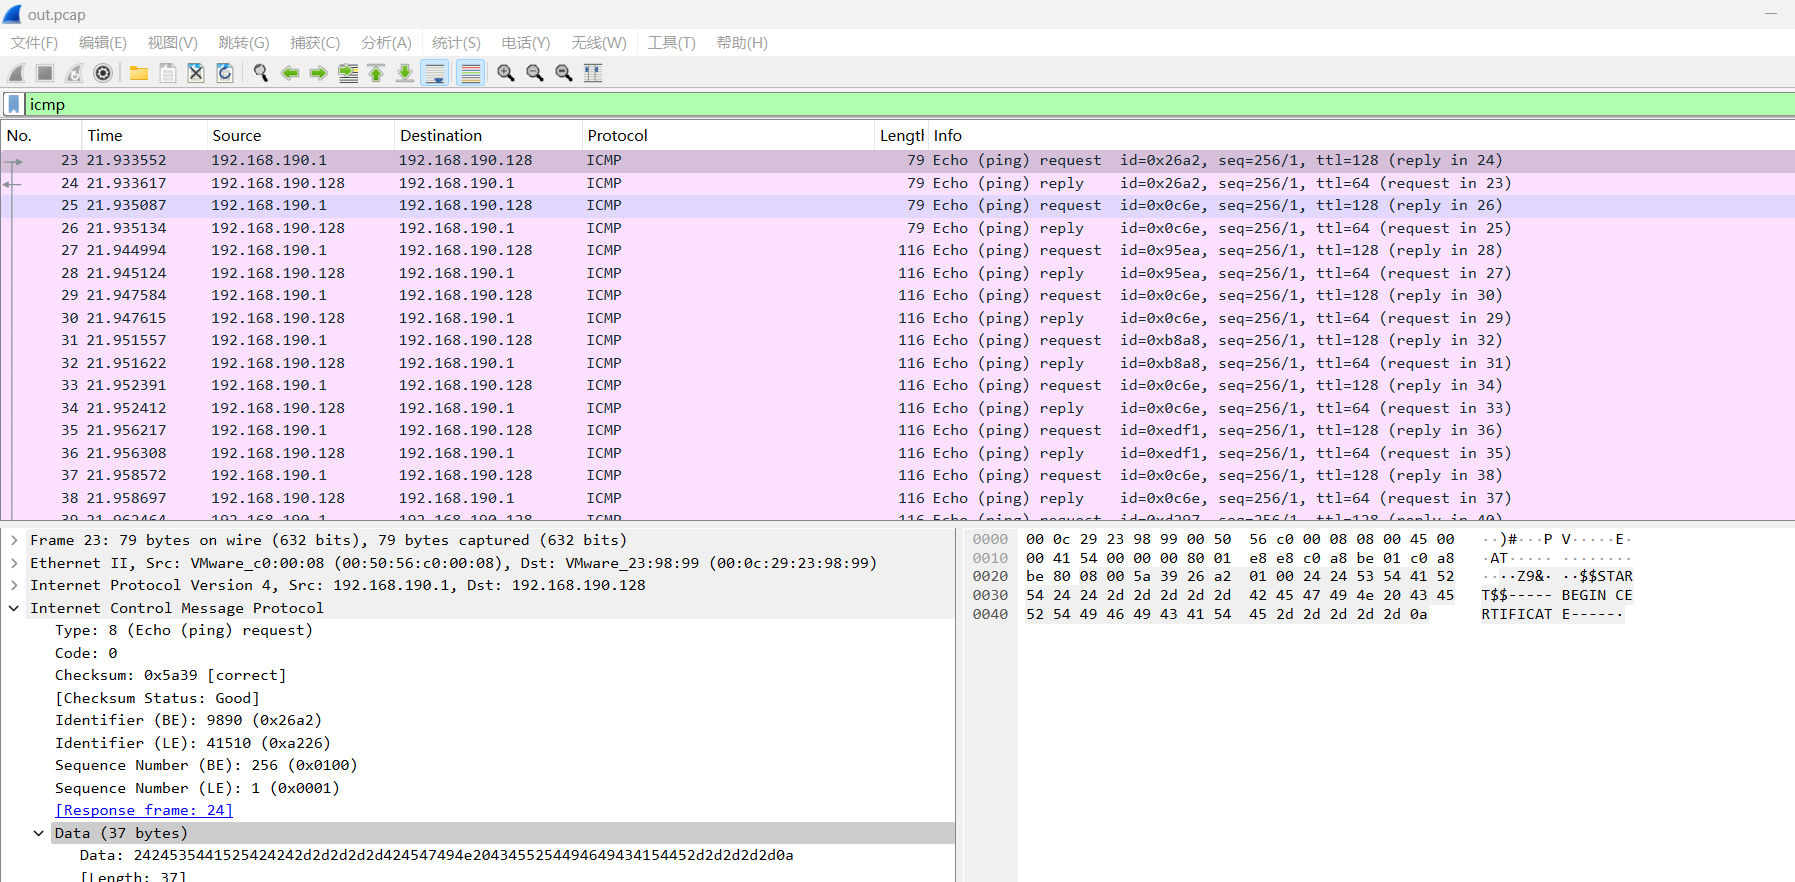Sort by the No. column header
The width and height of the screenshot is (1795, 882).
[x=41, y=135]
